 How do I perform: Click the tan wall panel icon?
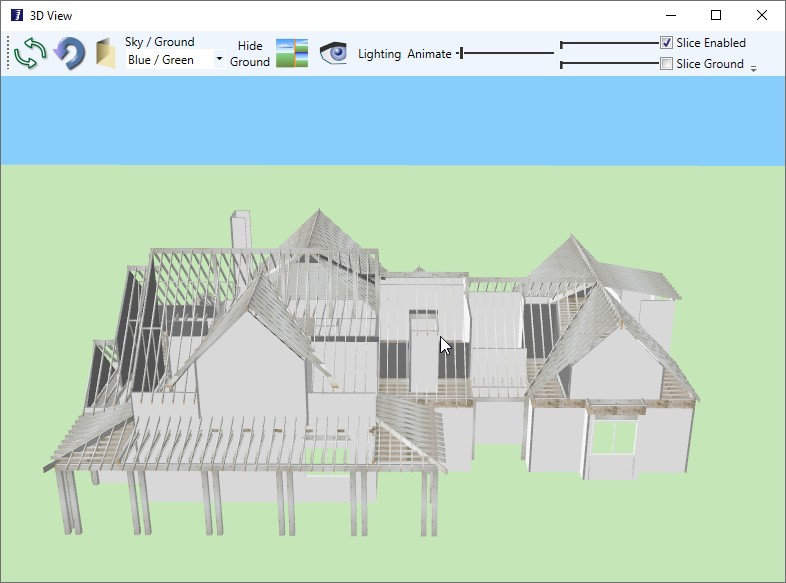pos(105,53)
